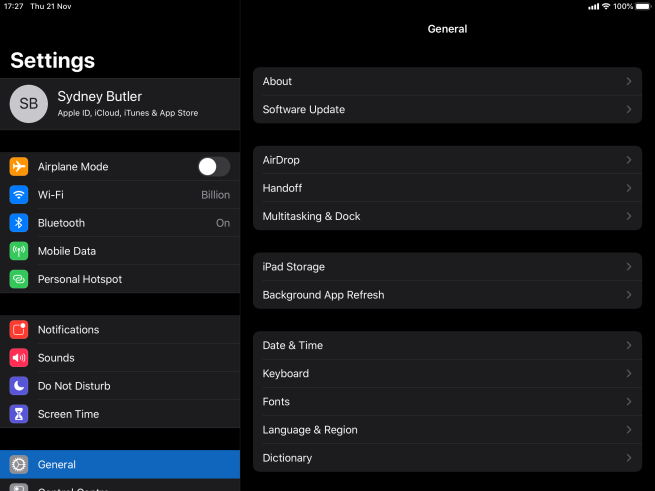Open Language & Region settings

coord(446,430)
